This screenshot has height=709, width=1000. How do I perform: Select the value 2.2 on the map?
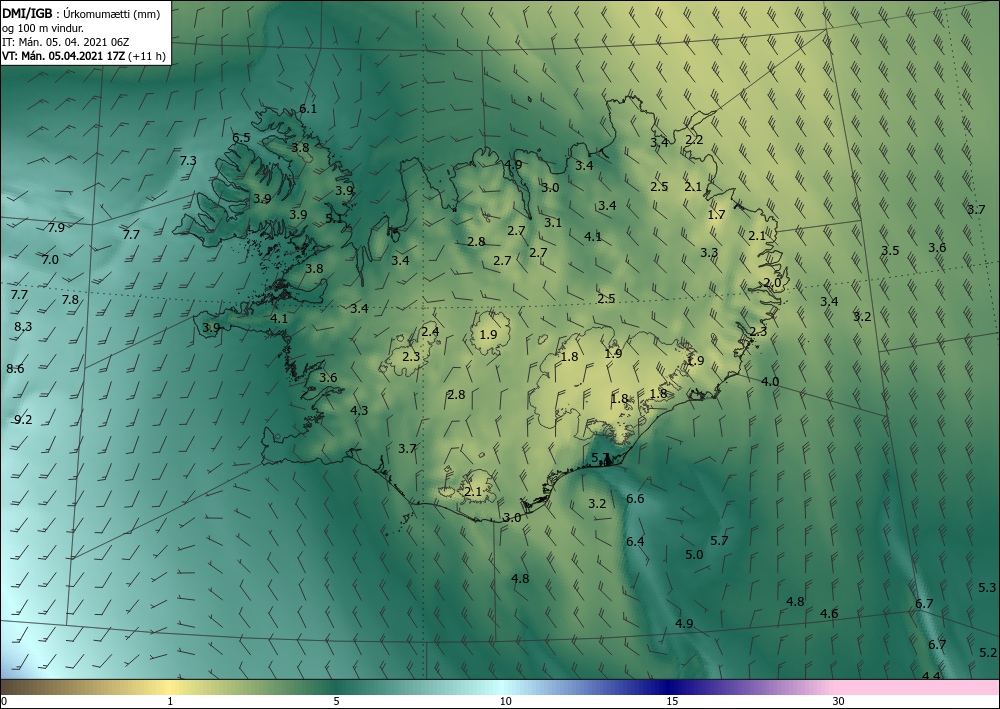click(x=694, y=139)
